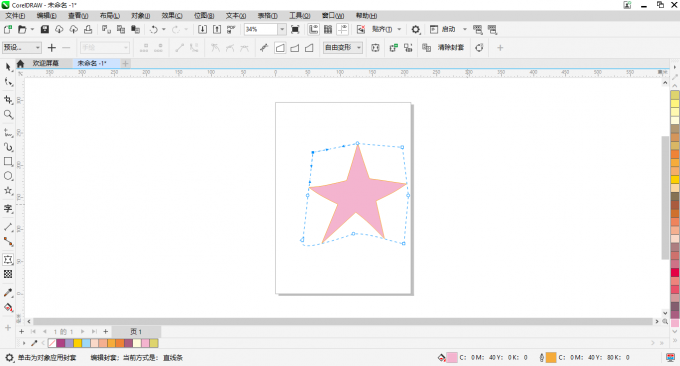Viewport: 680px width, 366px height.
Task: Select the Eyedropper tool
Action: [x=8, y=293]
